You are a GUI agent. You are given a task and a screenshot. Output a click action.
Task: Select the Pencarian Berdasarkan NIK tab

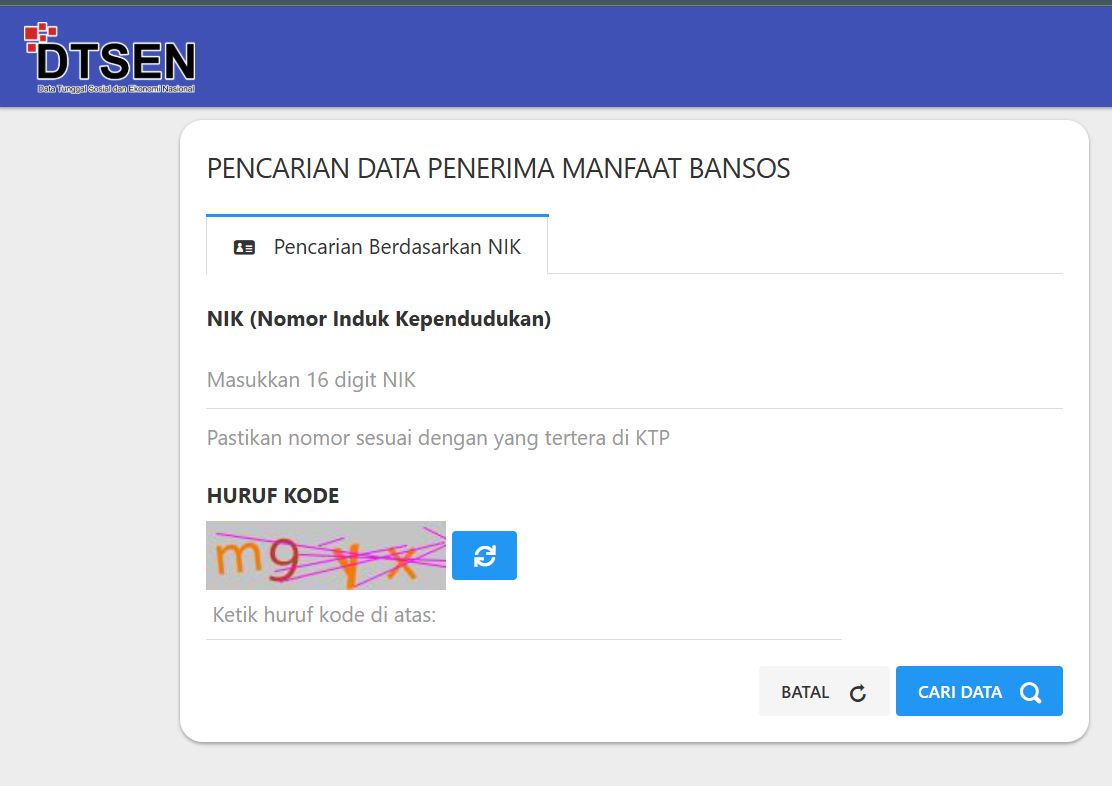377,245
